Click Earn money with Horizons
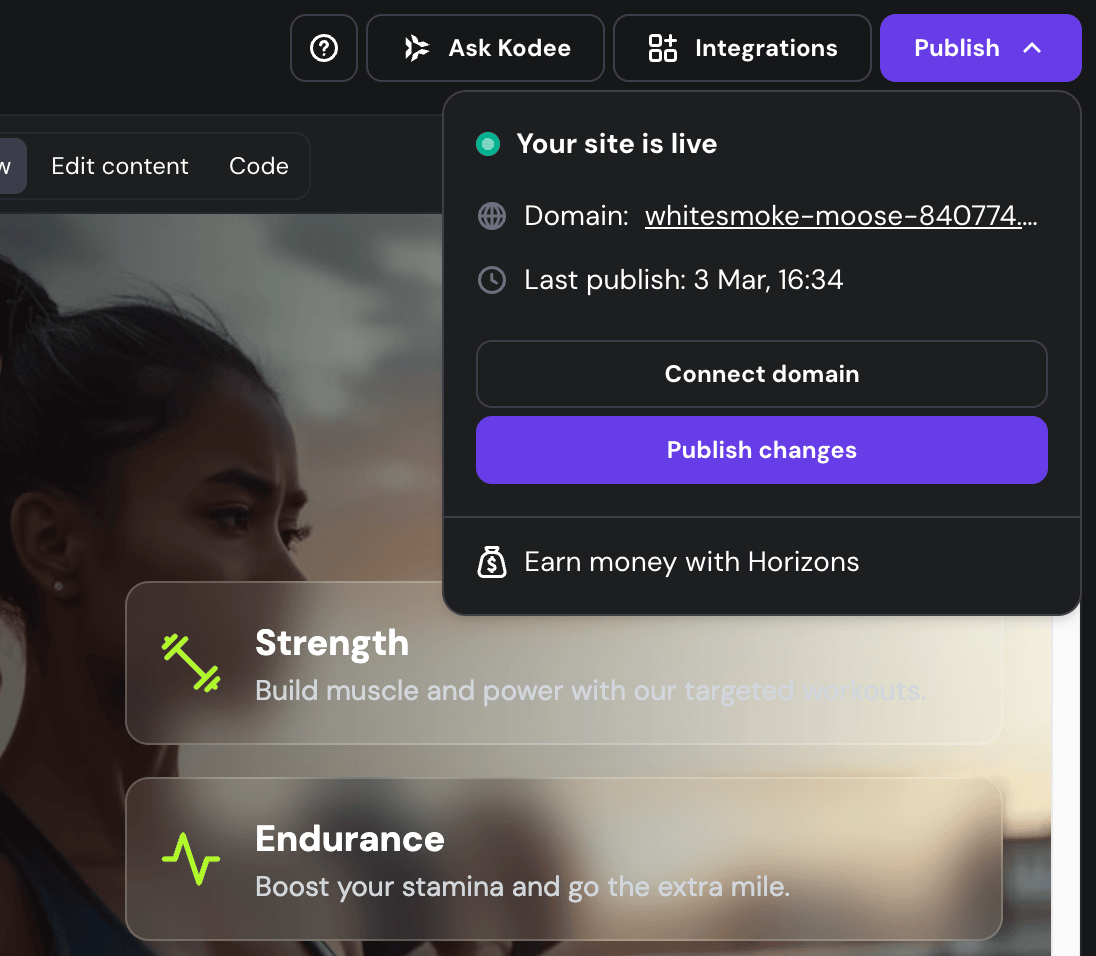Image resolution: width=1096 pixels, height=956 pixels. (691, 562)
